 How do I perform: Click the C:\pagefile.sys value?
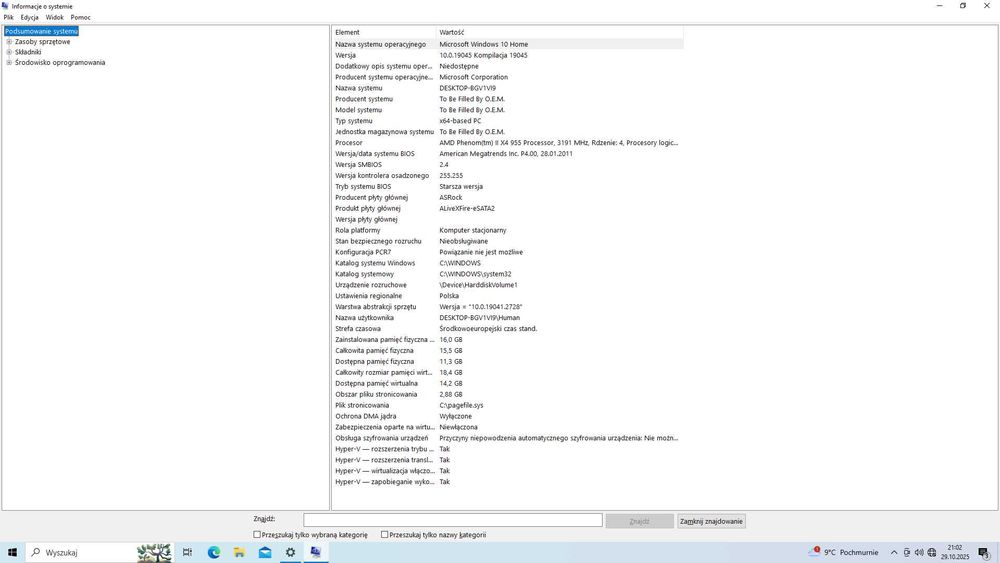[x=461, y=406]
